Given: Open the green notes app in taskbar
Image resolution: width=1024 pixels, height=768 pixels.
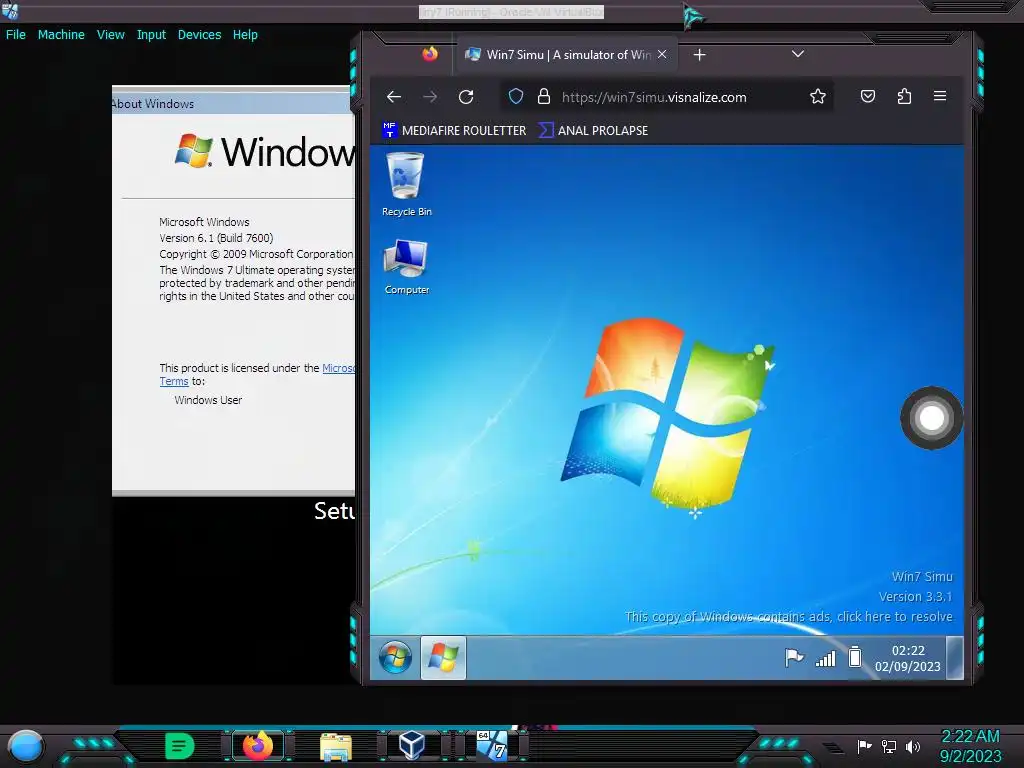Looking at the screenshot, I should (180, 746).
